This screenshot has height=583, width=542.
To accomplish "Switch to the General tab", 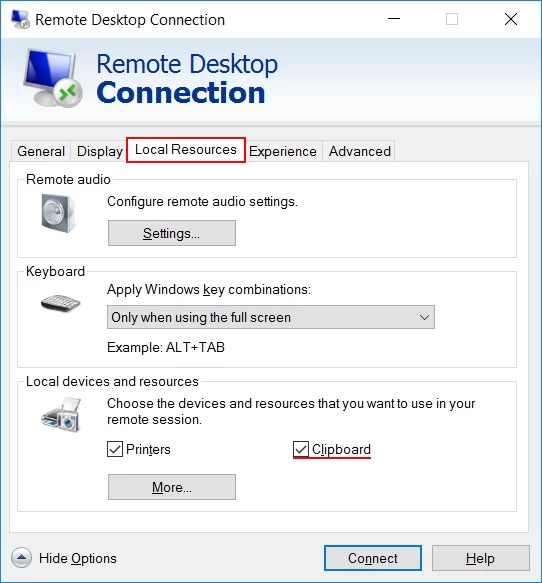I will point(41,151).
